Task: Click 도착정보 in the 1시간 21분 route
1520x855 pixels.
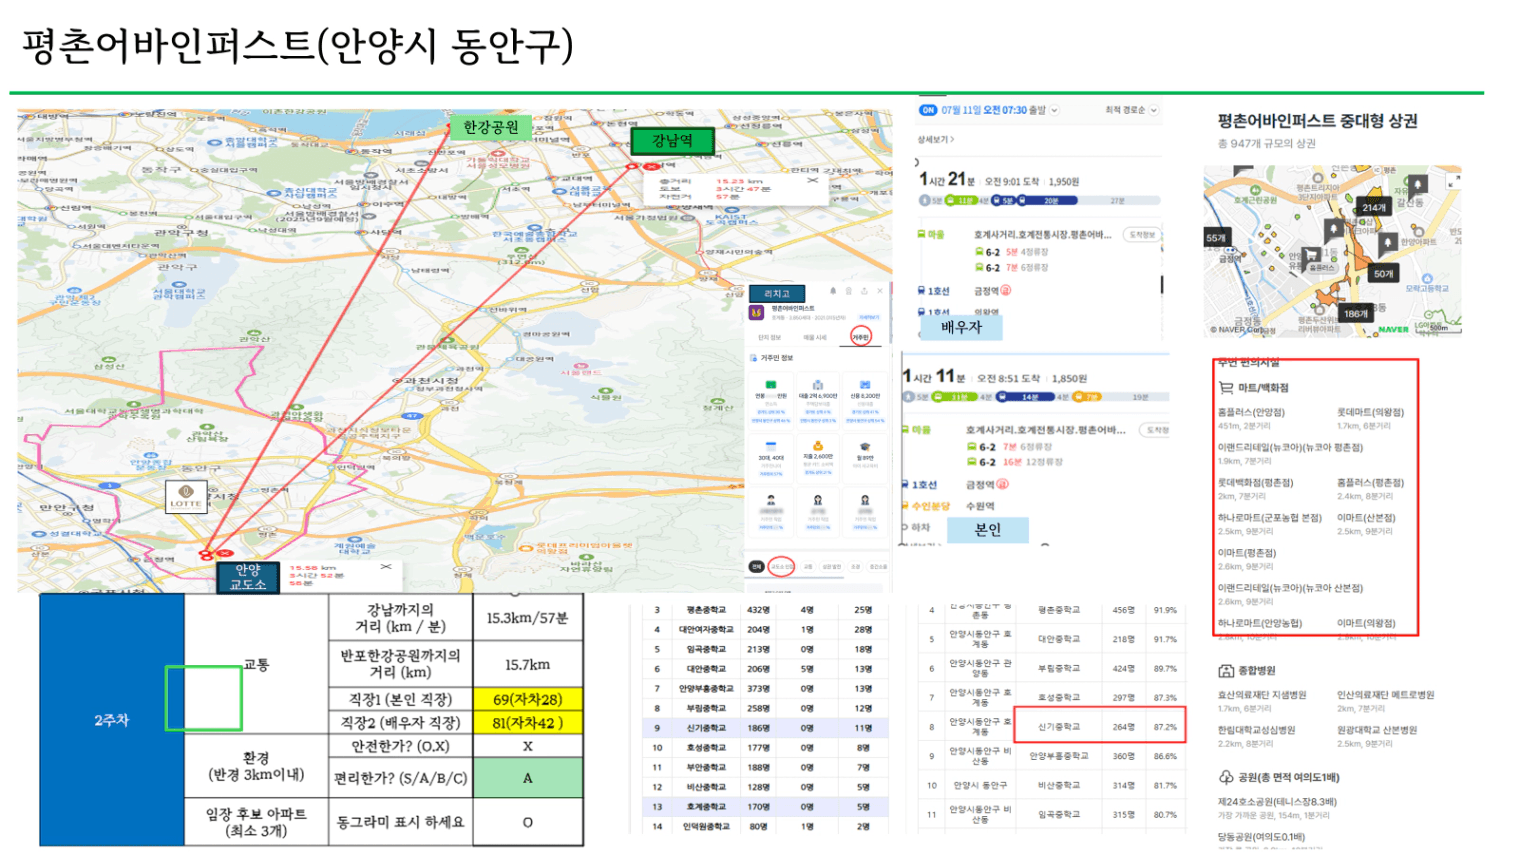Action: click(x=1141, y=235)
